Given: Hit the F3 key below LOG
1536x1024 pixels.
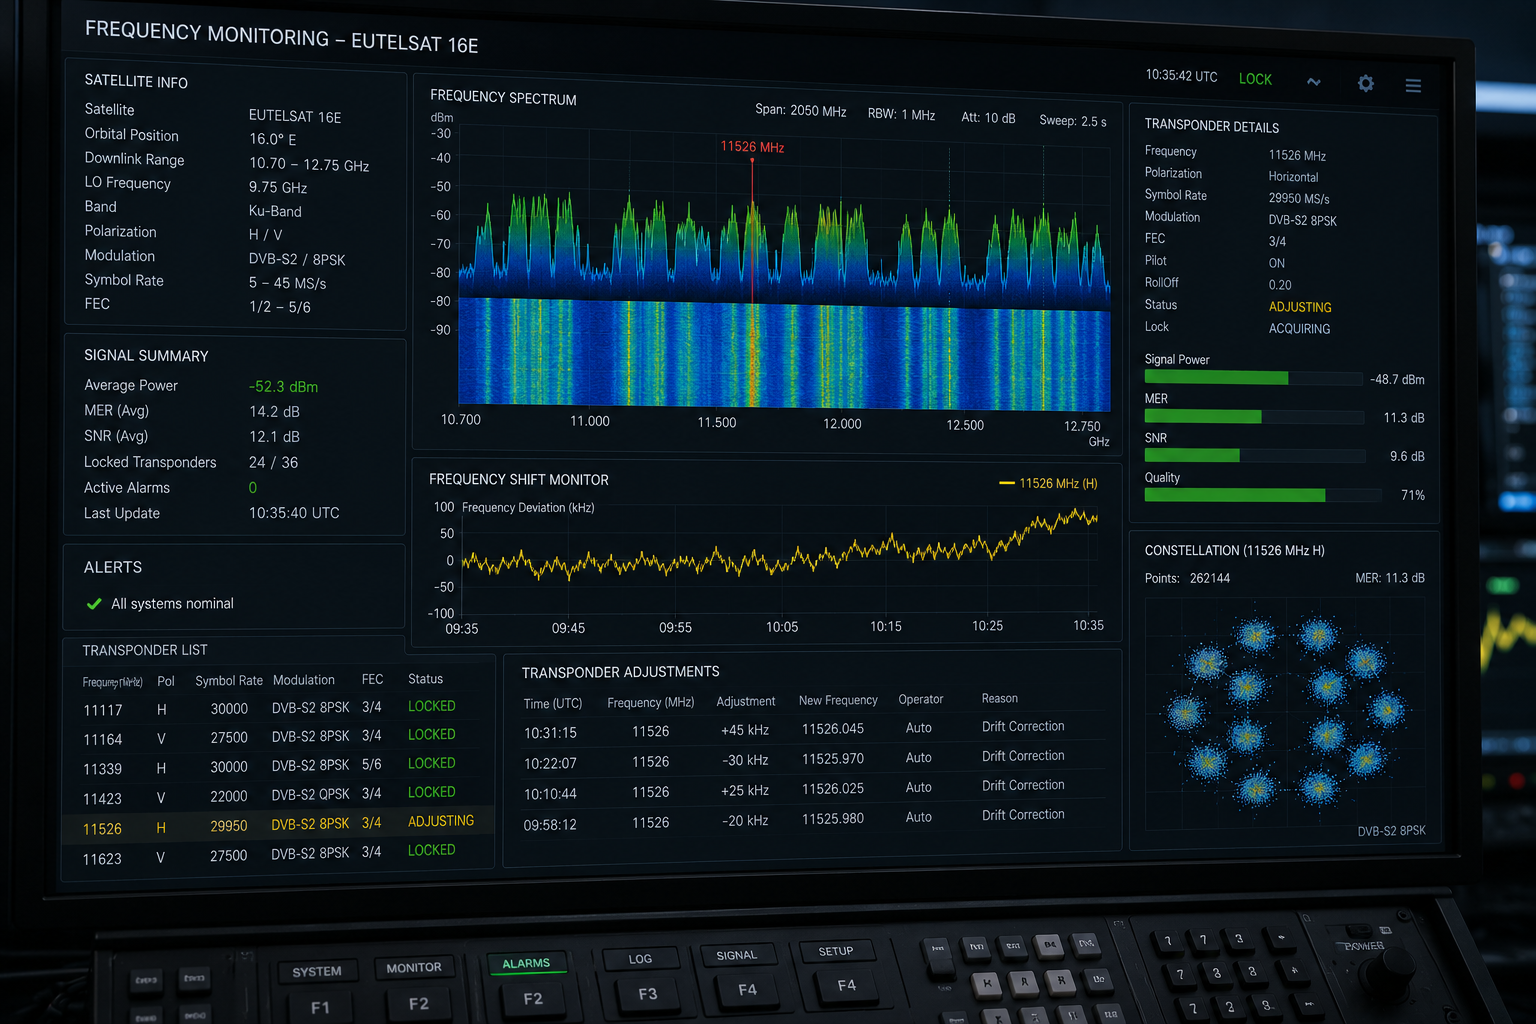Looking at the screenshot, I should (x=648, y=994).
